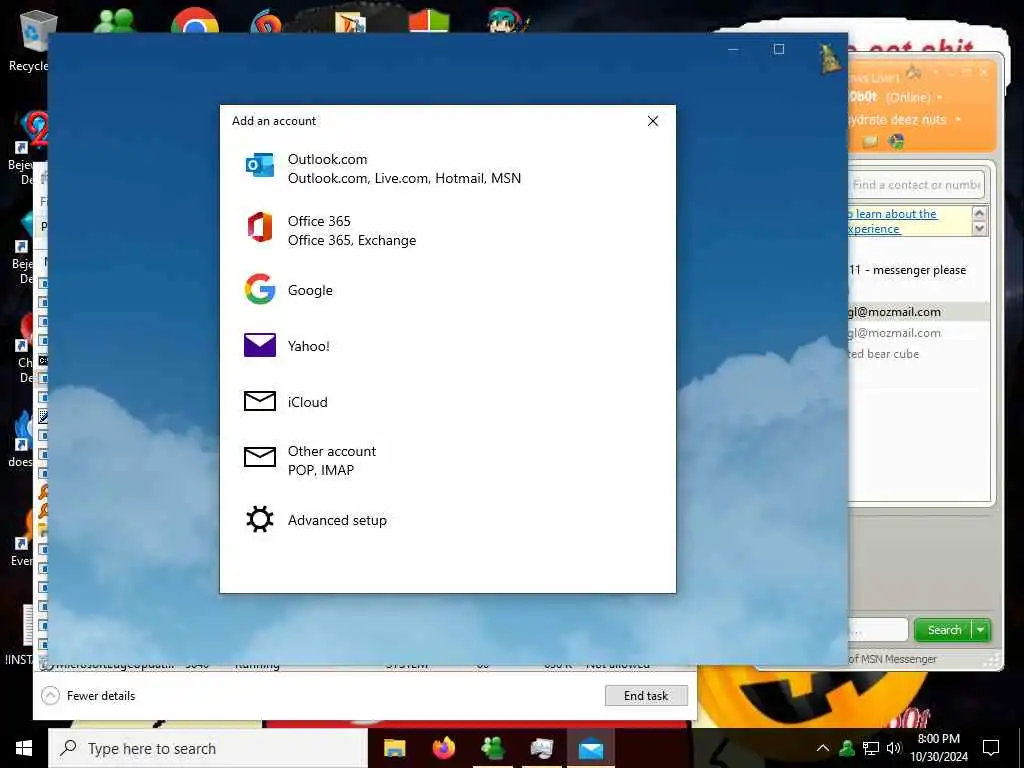This screenshot has width=1024, height=768.
Task: Open the Google Chrome desktop icon
Action: point(195,20)
